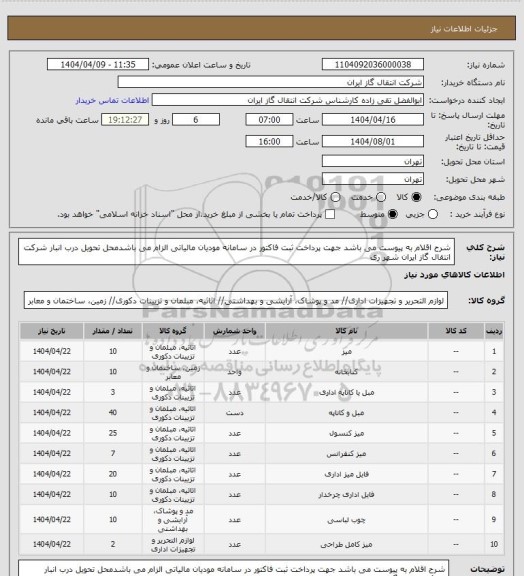Viewport: 524px width, 576px height.
Task: Click quantity 20 in فایل میز اداری row
Action: 112,474
